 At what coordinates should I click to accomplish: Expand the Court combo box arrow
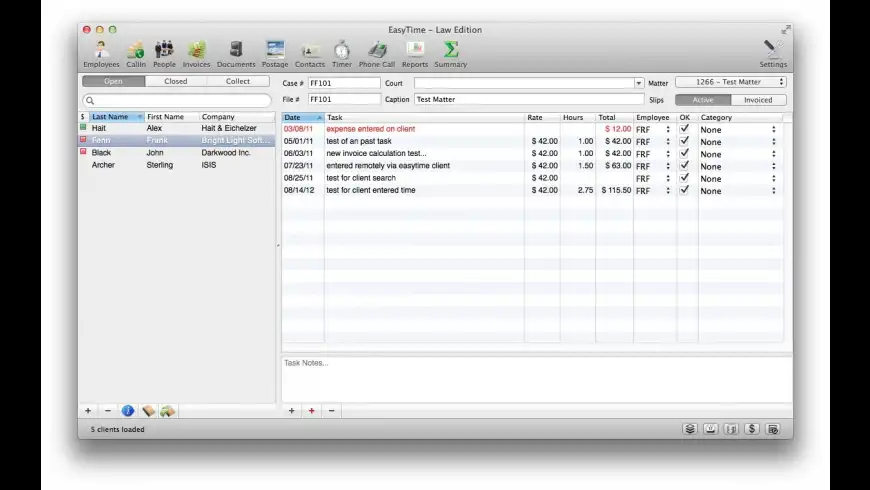coord(639,83)
